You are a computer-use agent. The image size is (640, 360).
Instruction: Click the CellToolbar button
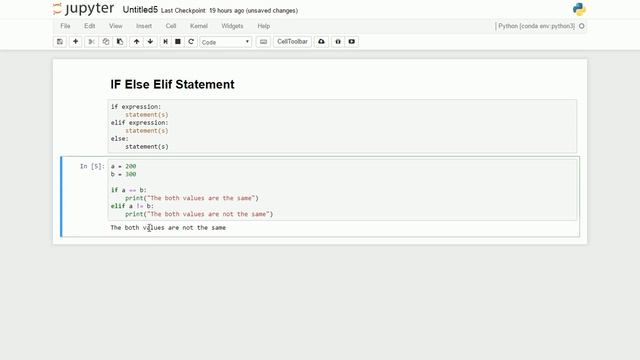coord(292,42)
